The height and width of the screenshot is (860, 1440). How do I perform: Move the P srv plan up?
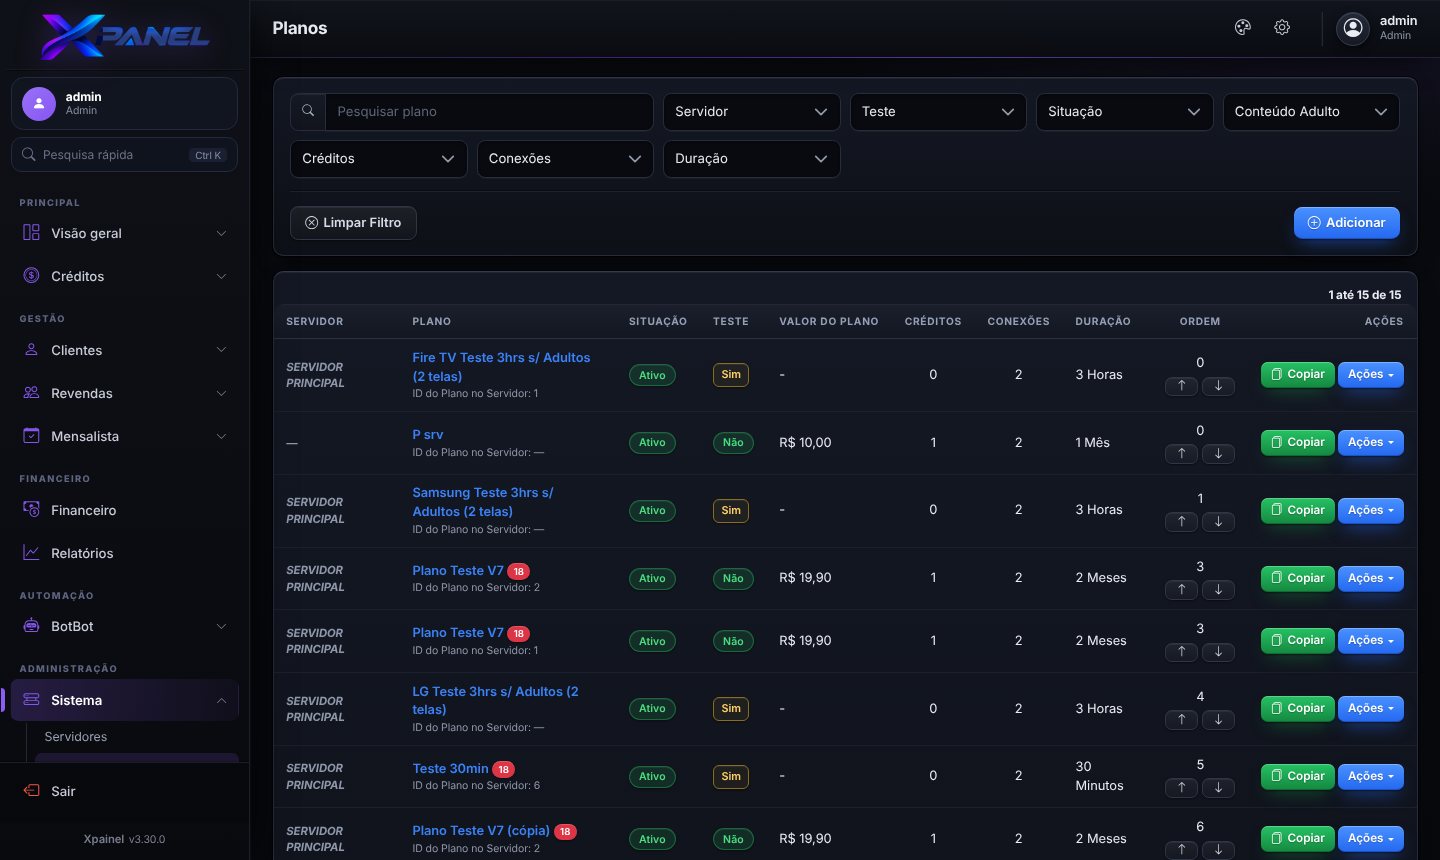1181,454
